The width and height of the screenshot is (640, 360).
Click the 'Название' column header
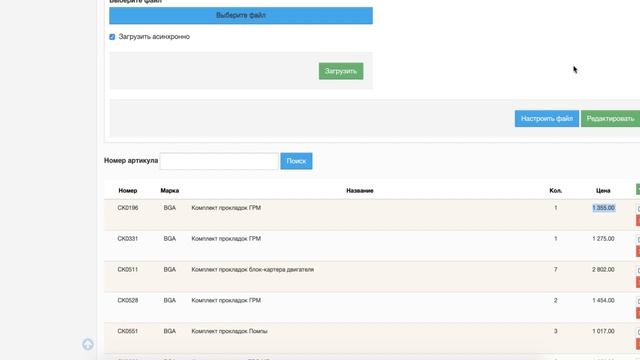click(360, 191)
